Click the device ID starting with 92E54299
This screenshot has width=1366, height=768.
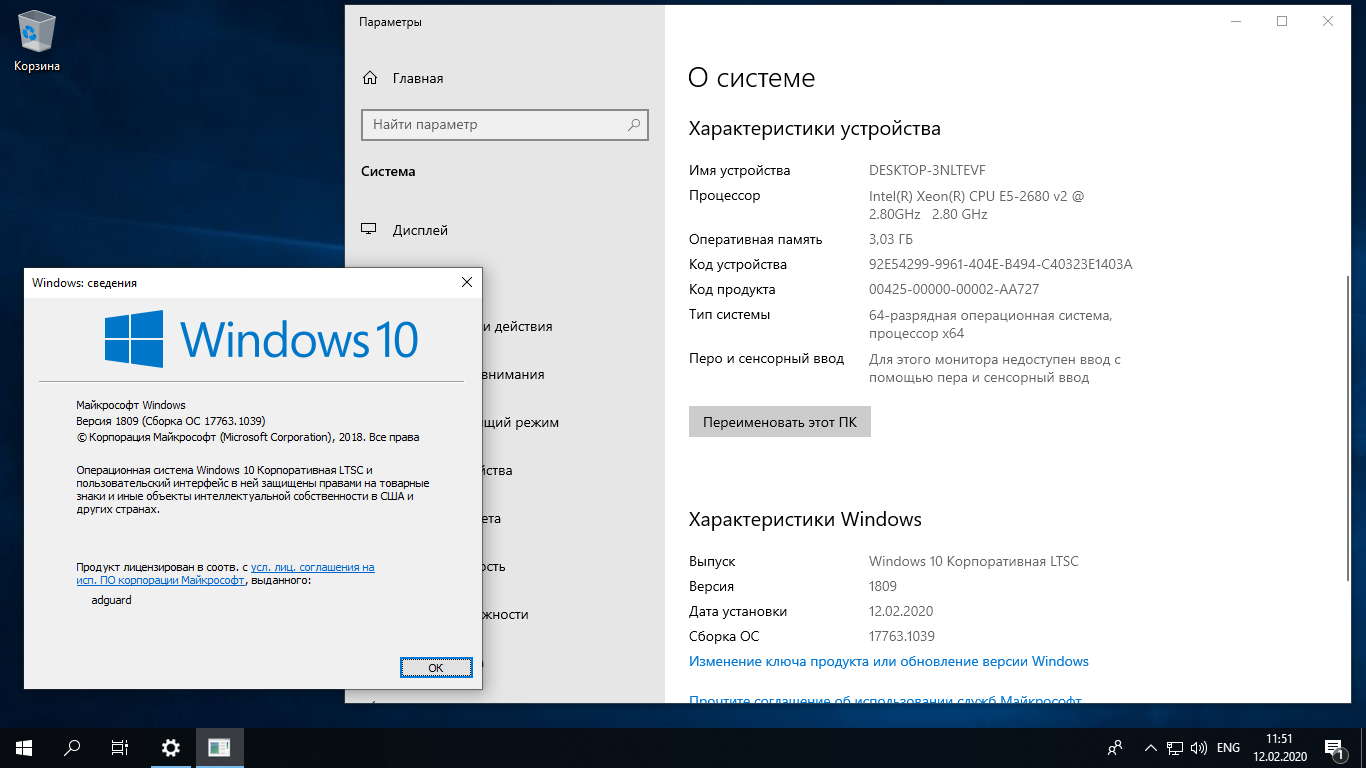point(1000,264)
